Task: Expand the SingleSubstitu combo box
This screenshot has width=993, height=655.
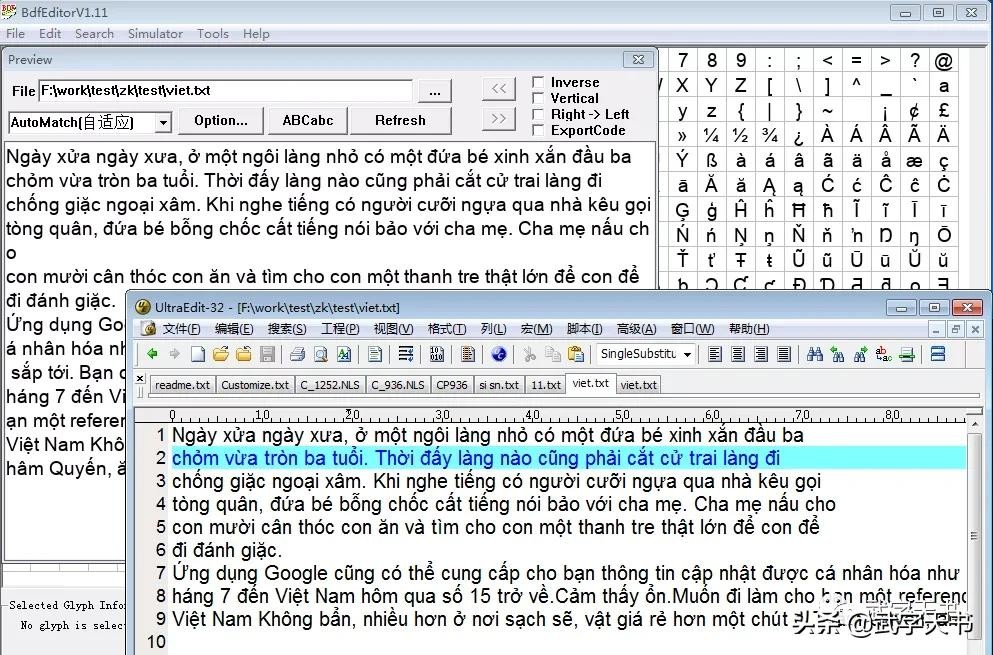Action: (x=687, y=354)
